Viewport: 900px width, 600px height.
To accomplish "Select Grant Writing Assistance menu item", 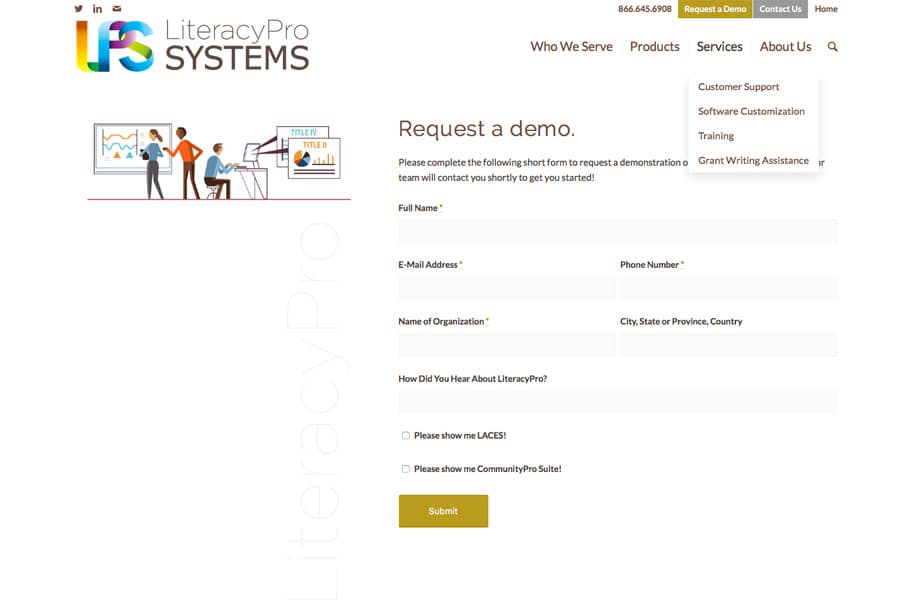I will (x=753, y=161).
